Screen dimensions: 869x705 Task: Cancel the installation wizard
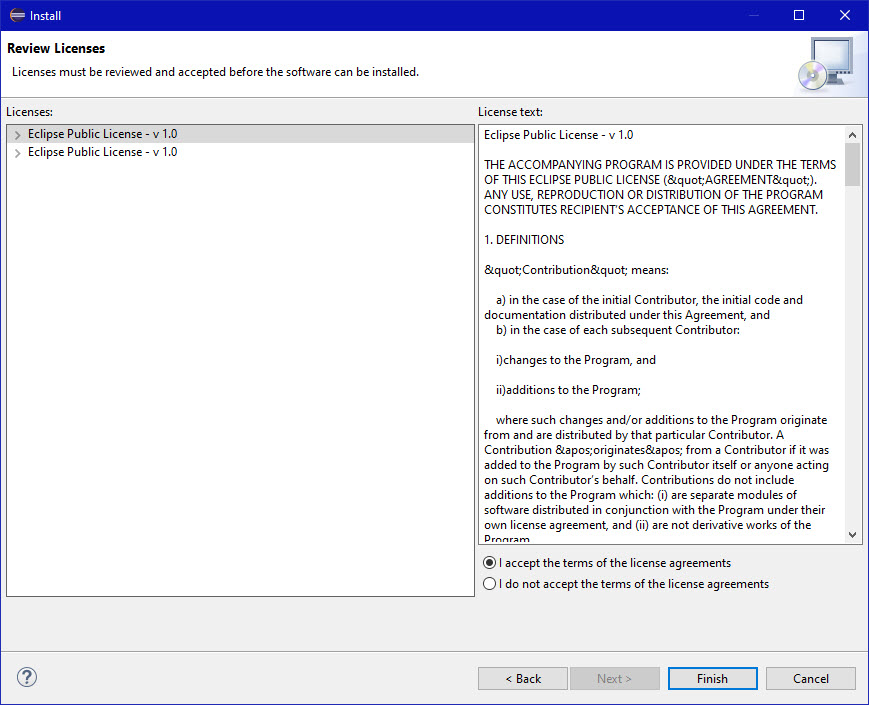pyautogui.click(x=810, y=678)
